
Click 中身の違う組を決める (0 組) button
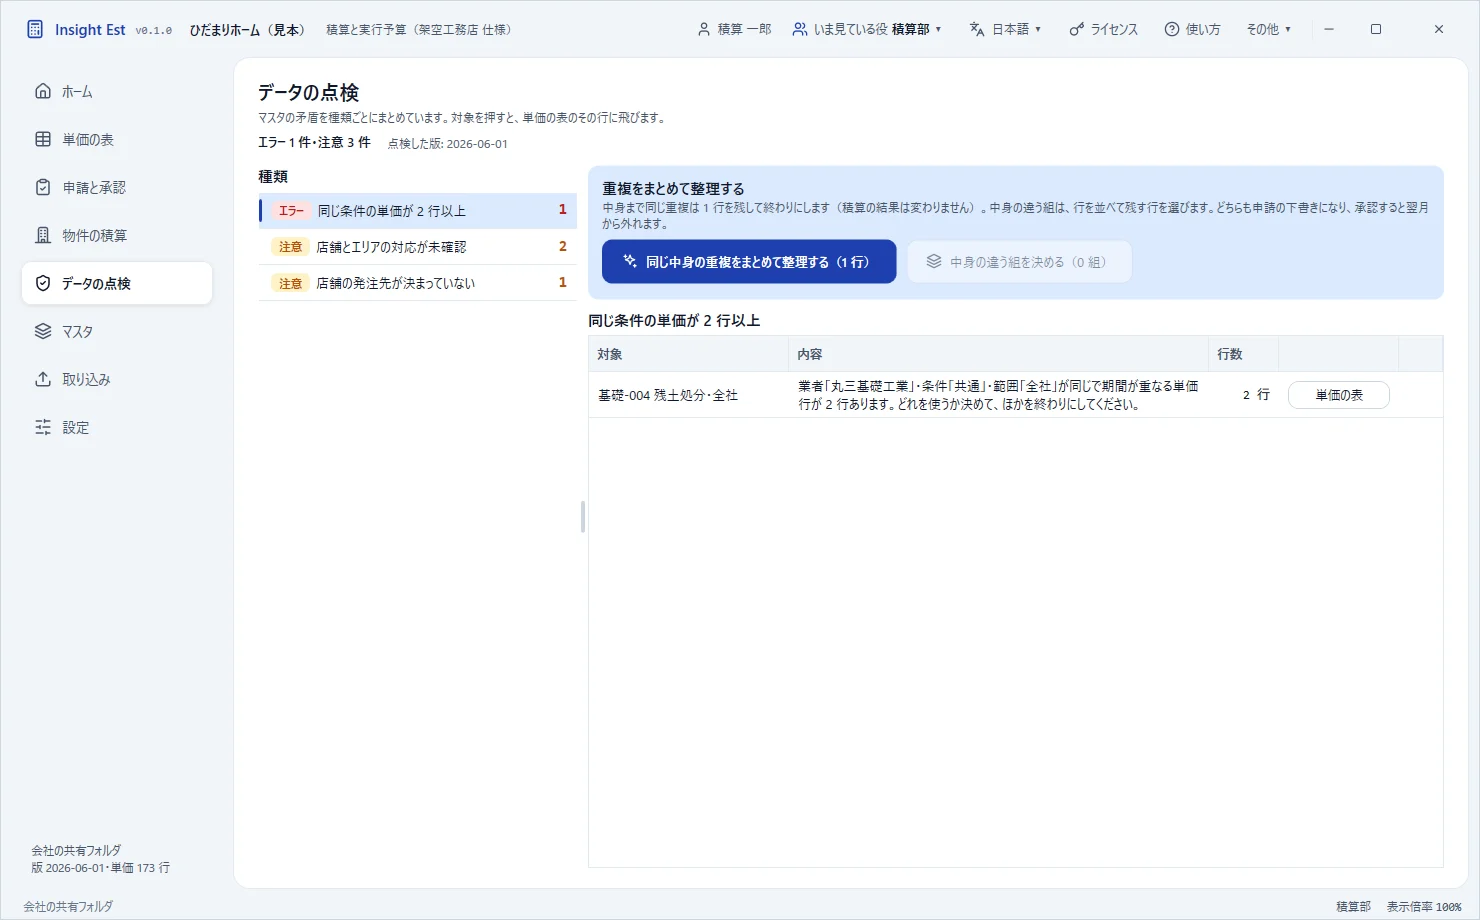(1019, 262)
